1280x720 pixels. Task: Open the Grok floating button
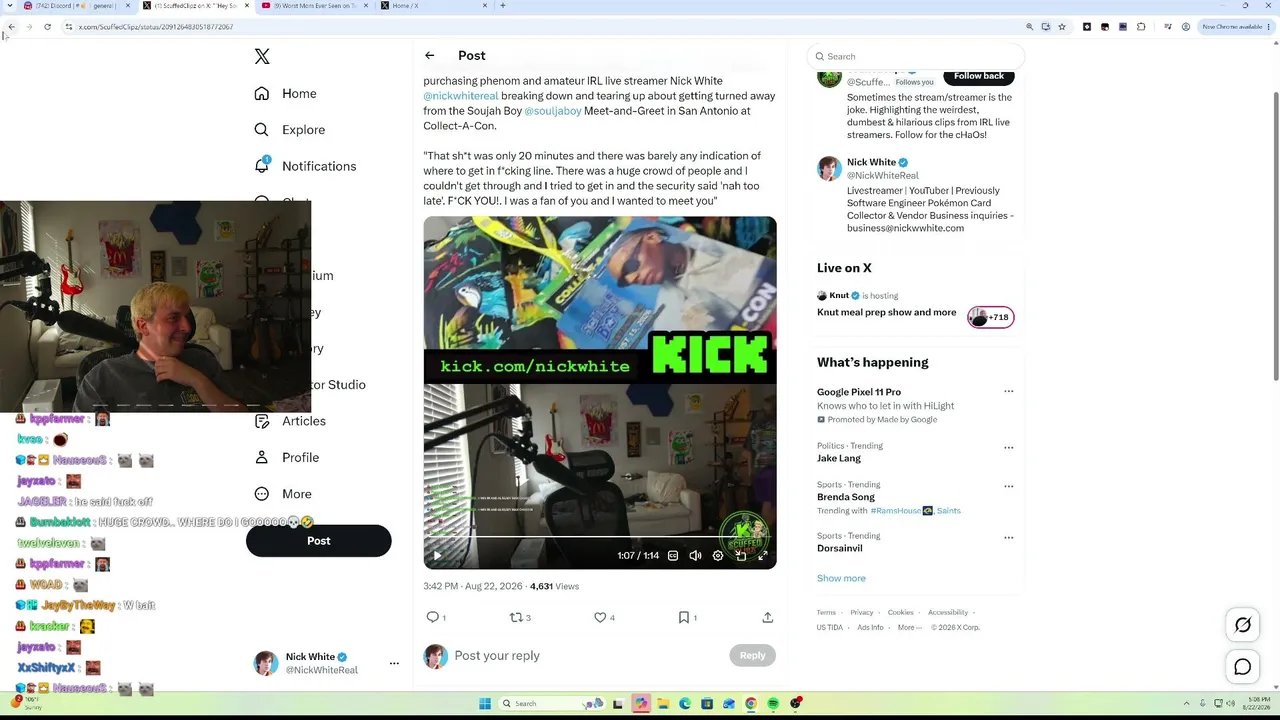click(x=1243, y=625)
